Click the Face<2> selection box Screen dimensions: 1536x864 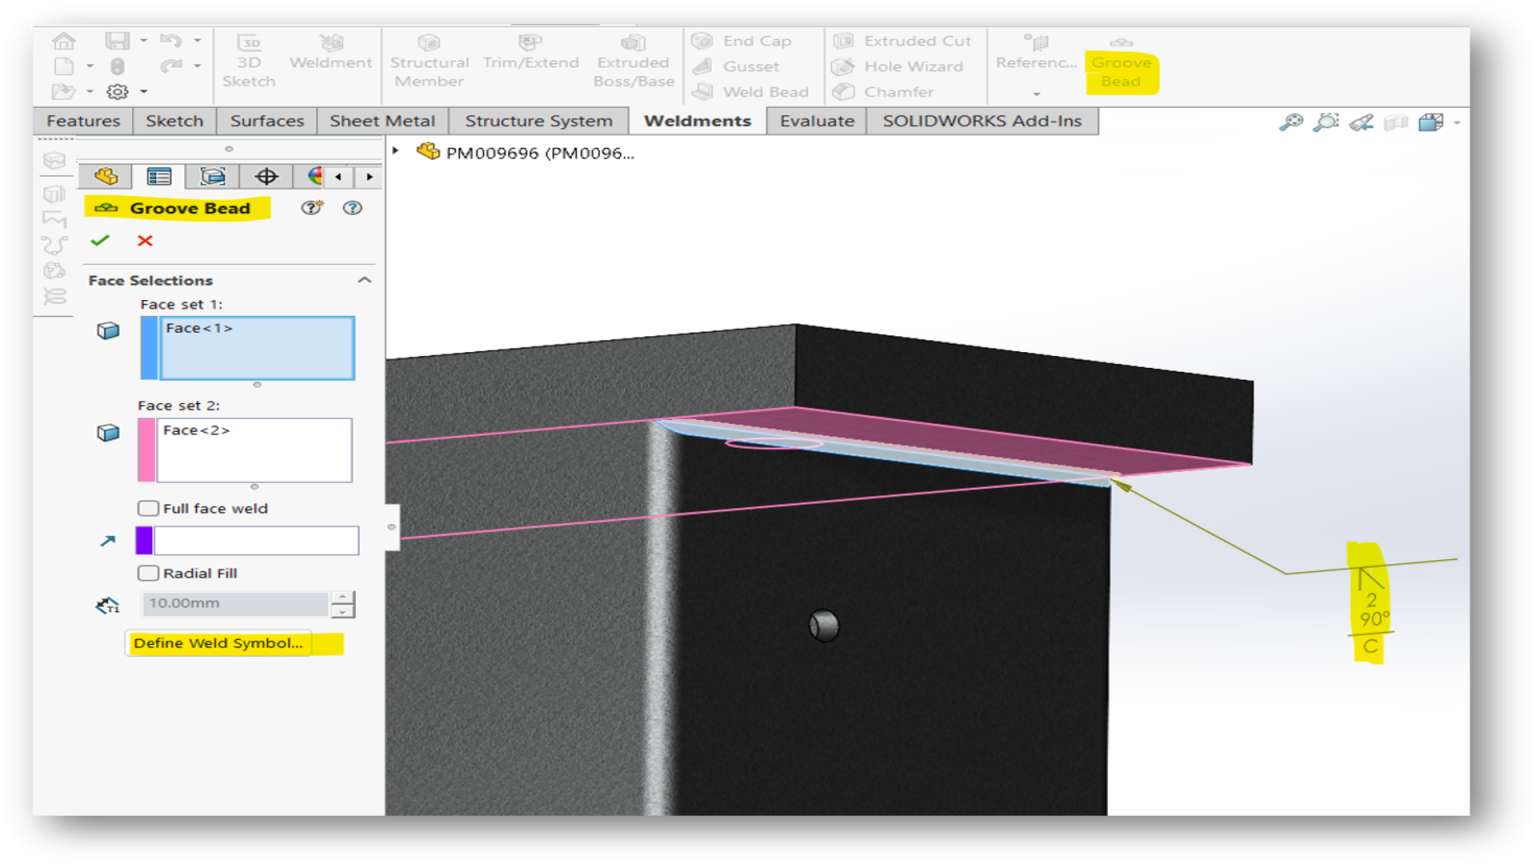(255, 450)
